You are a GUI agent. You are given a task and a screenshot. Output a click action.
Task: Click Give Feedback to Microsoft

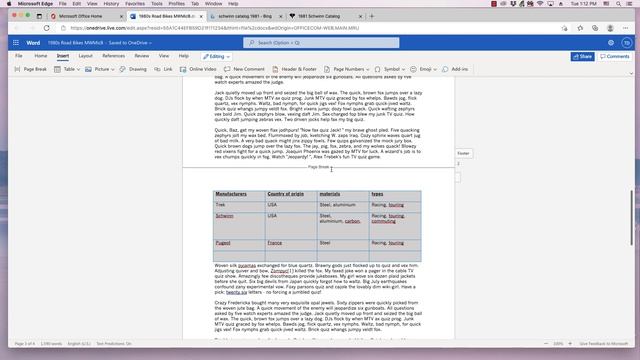(x=604, y=344)
